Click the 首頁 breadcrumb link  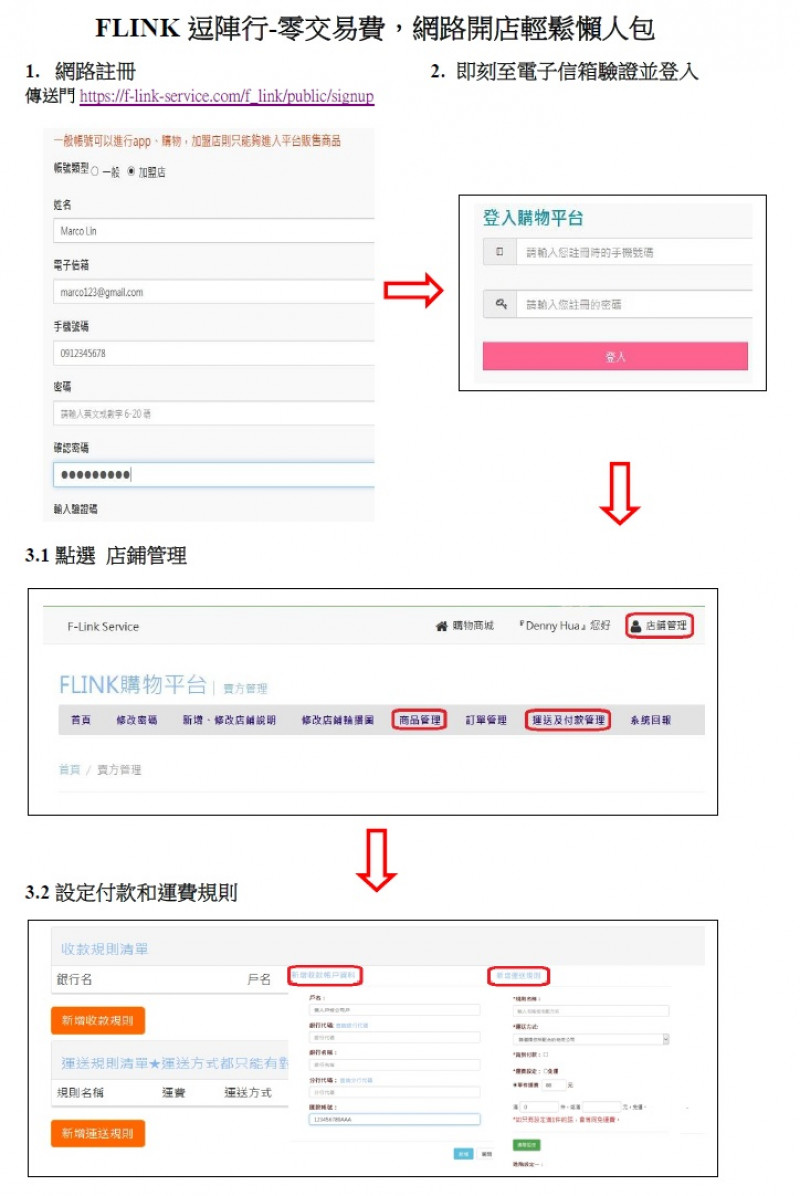[69, 770]
